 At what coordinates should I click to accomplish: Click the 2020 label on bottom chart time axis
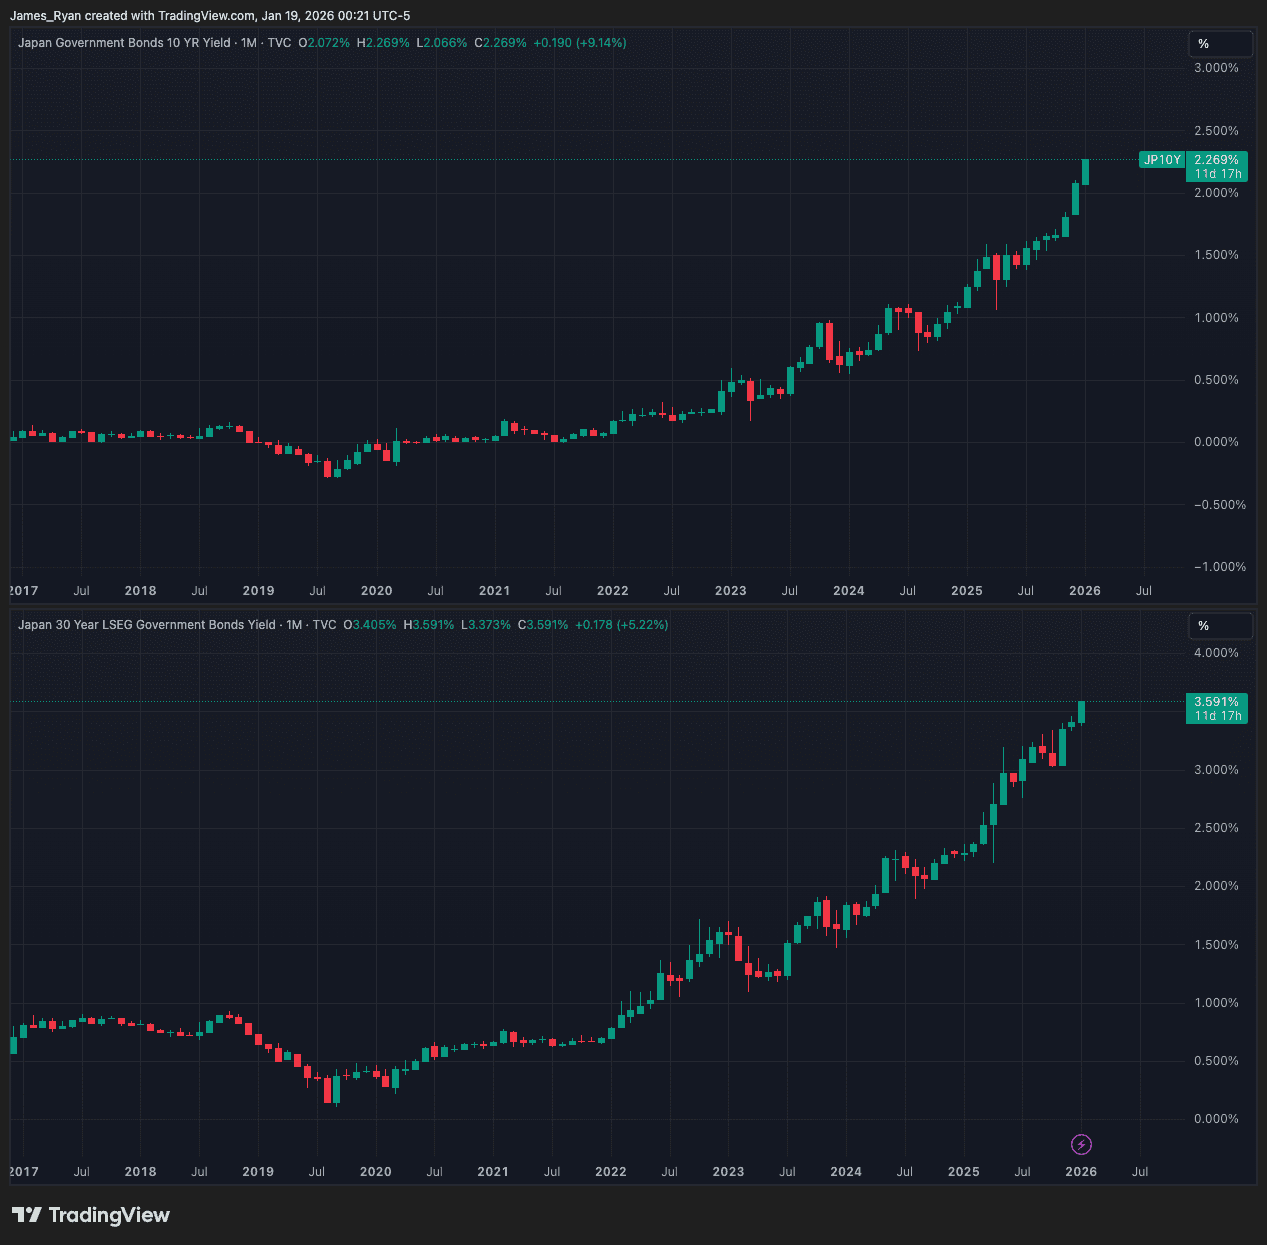pyautogui.click(x=376, y=1172)
